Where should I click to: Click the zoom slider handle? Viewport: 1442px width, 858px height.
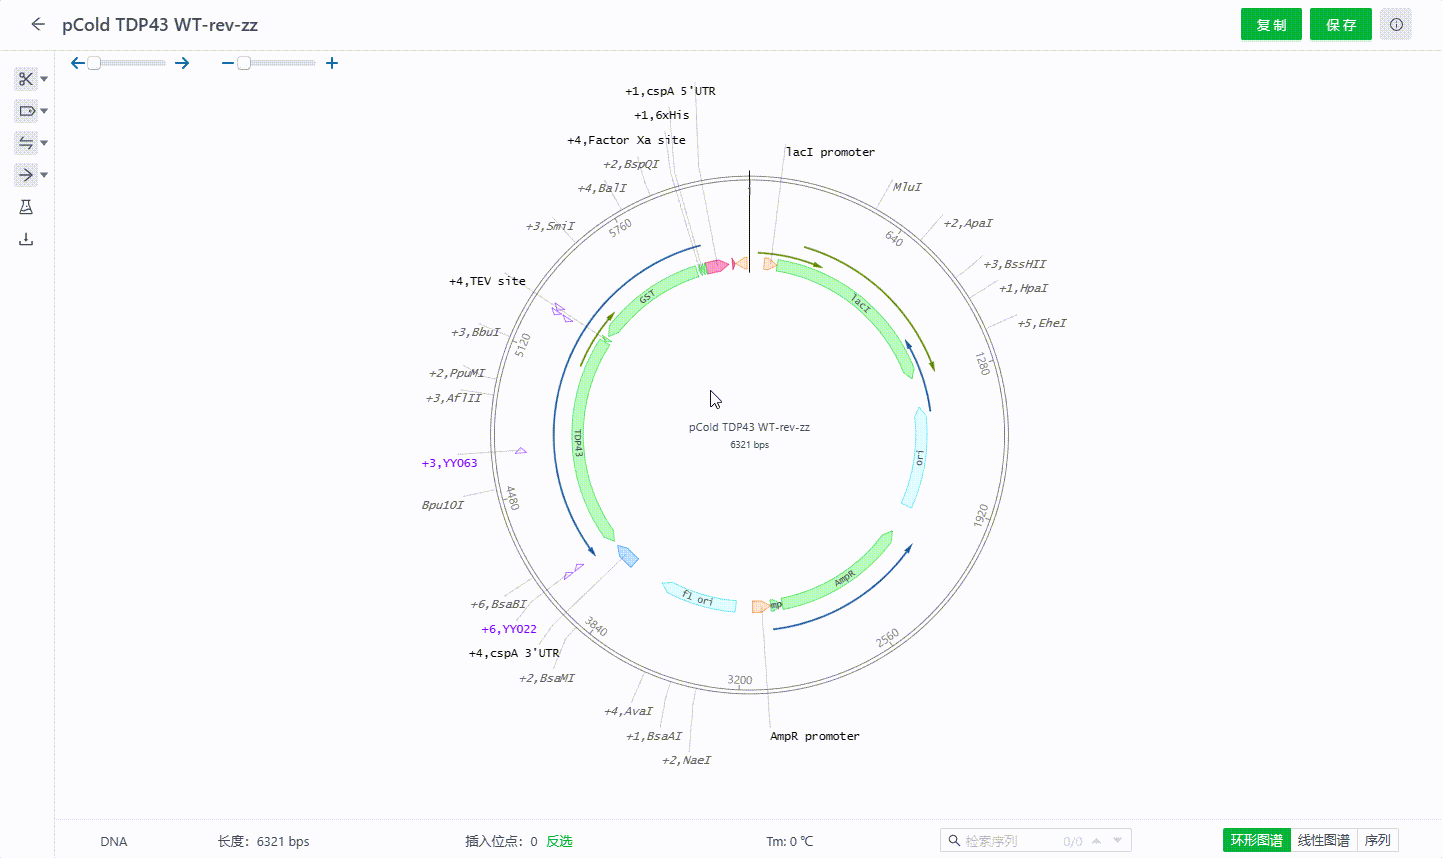tap(244, 63)
